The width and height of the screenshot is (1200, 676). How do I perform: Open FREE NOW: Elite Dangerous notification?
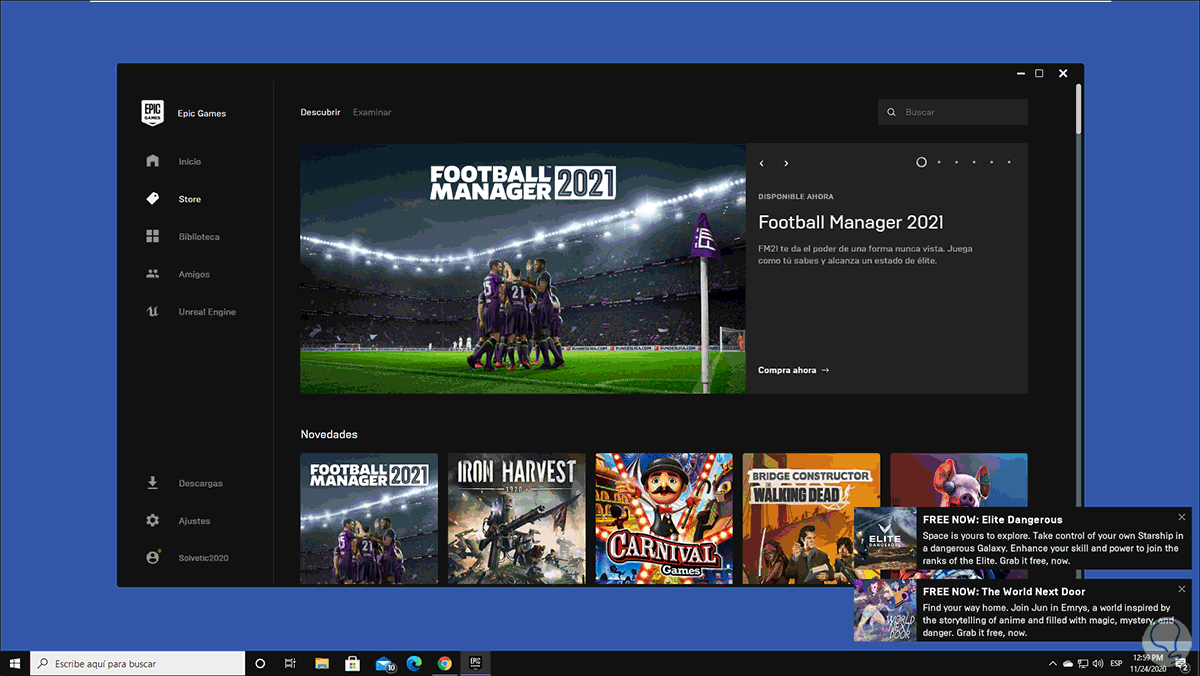tap(1023, 538)
